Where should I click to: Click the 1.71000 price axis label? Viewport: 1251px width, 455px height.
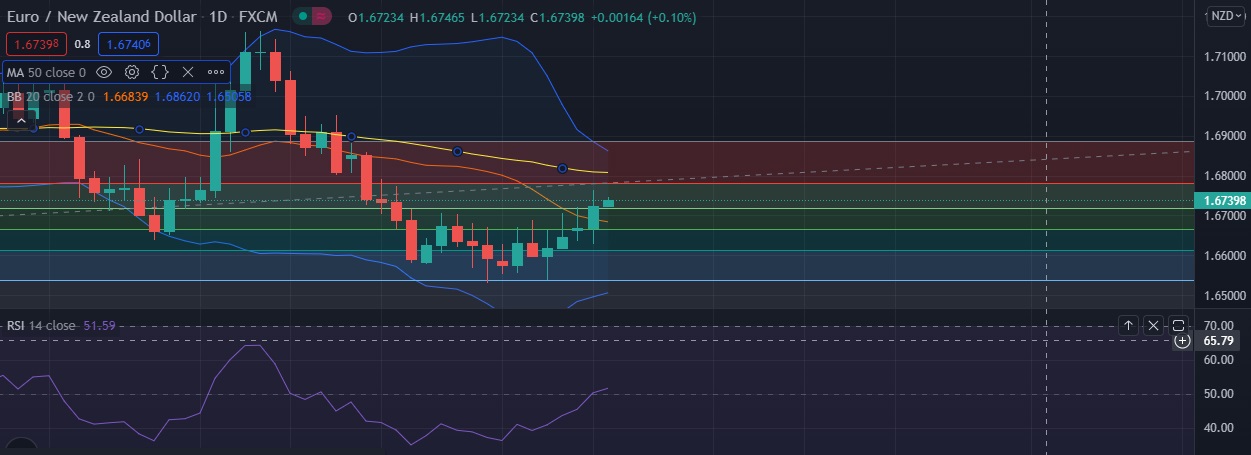pos(1224,57)
